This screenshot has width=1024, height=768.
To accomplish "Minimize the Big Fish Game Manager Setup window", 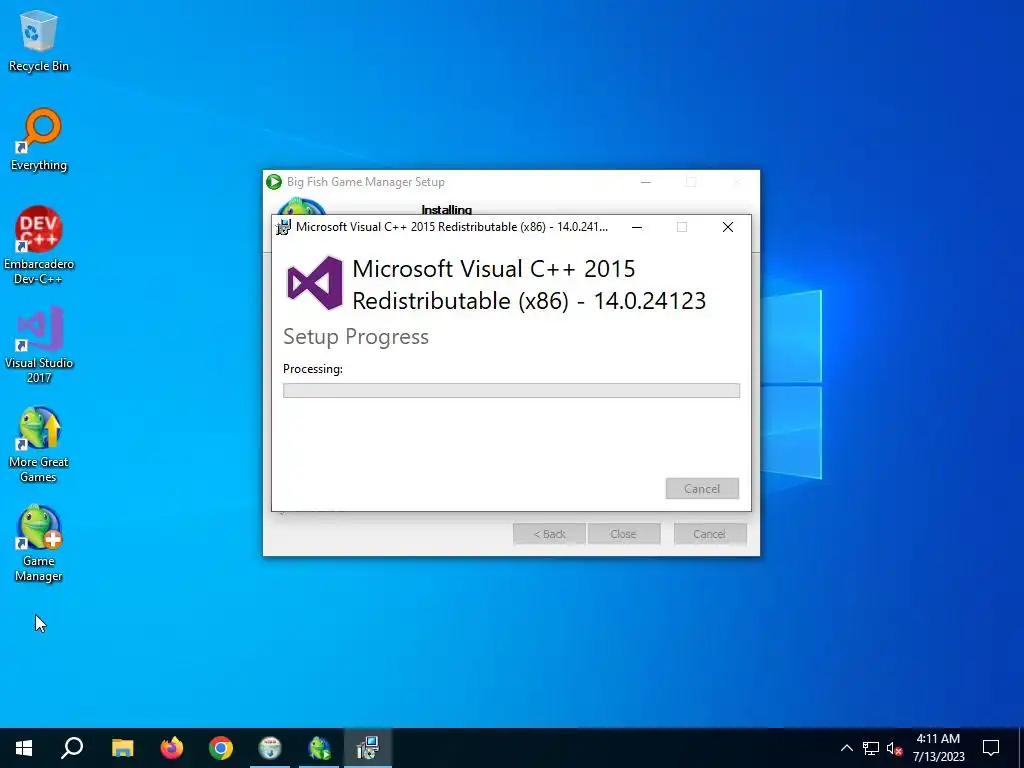I will pos(646,182).
